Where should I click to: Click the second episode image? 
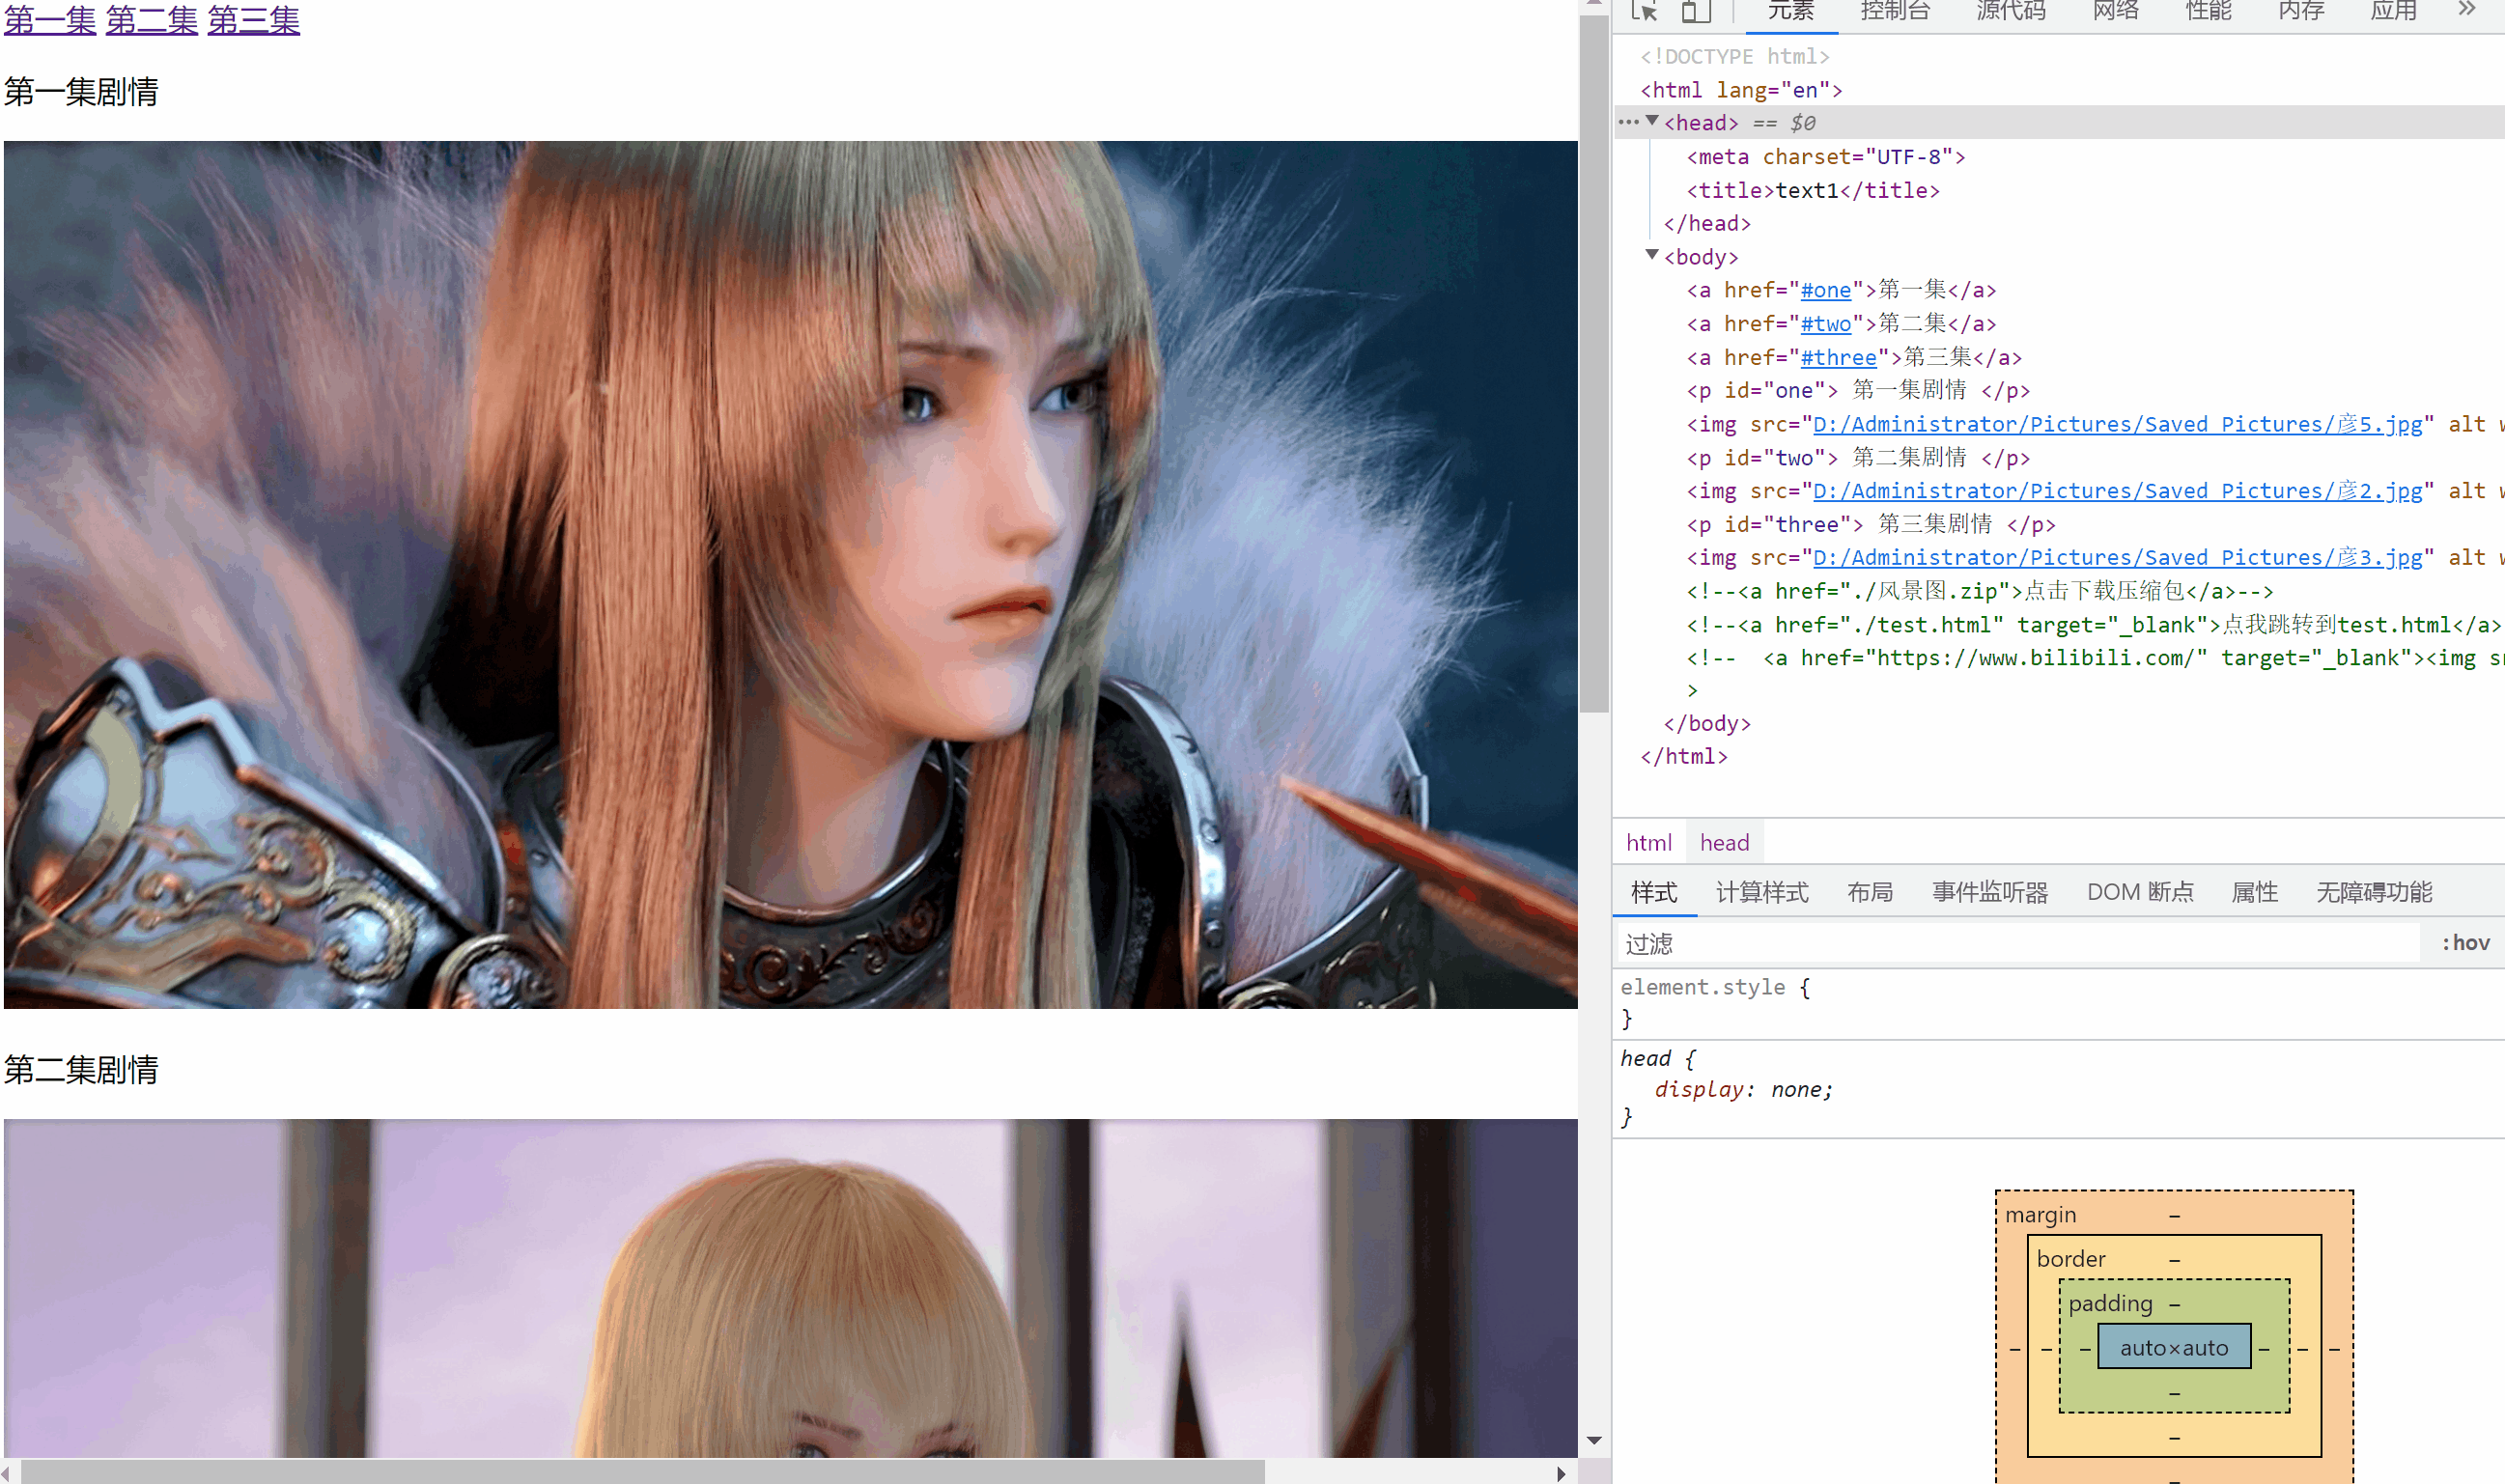(790, 1288)
